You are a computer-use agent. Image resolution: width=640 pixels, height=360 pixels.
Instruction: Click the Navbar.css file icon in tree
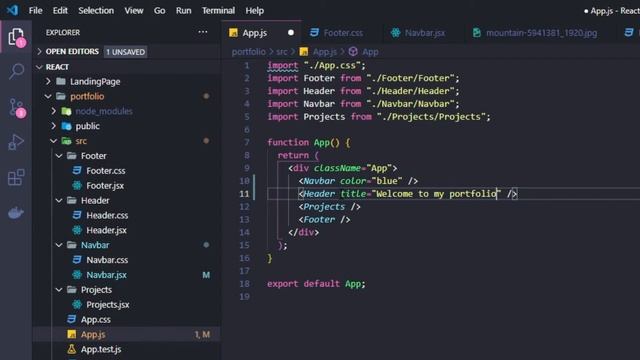point(77,260)
